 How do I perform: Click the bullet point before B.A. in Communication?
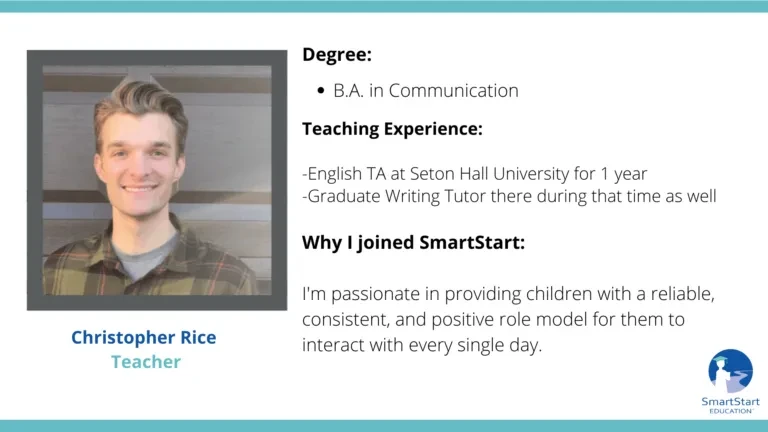tap(321, 91)
